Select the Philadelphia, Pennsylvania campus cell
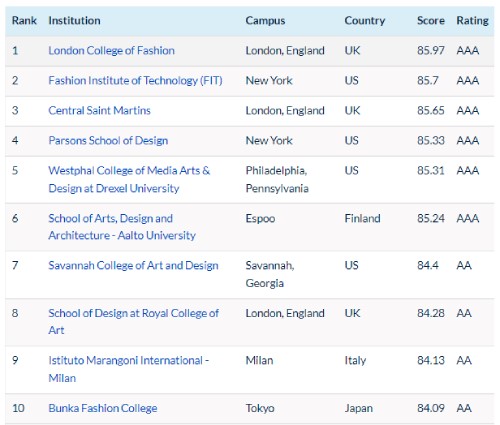Screen dimensions: 500x425 [277, 179]
